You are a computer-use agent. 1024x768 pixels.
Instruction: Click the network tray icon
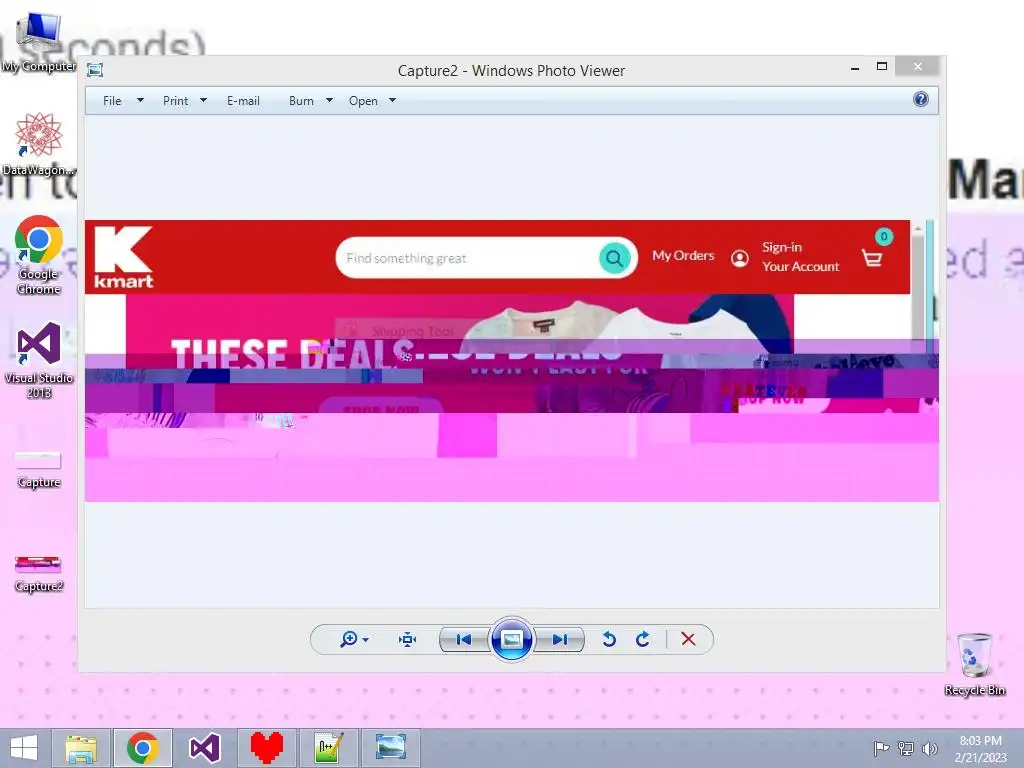pyautogui.click(x=906, y=748)
